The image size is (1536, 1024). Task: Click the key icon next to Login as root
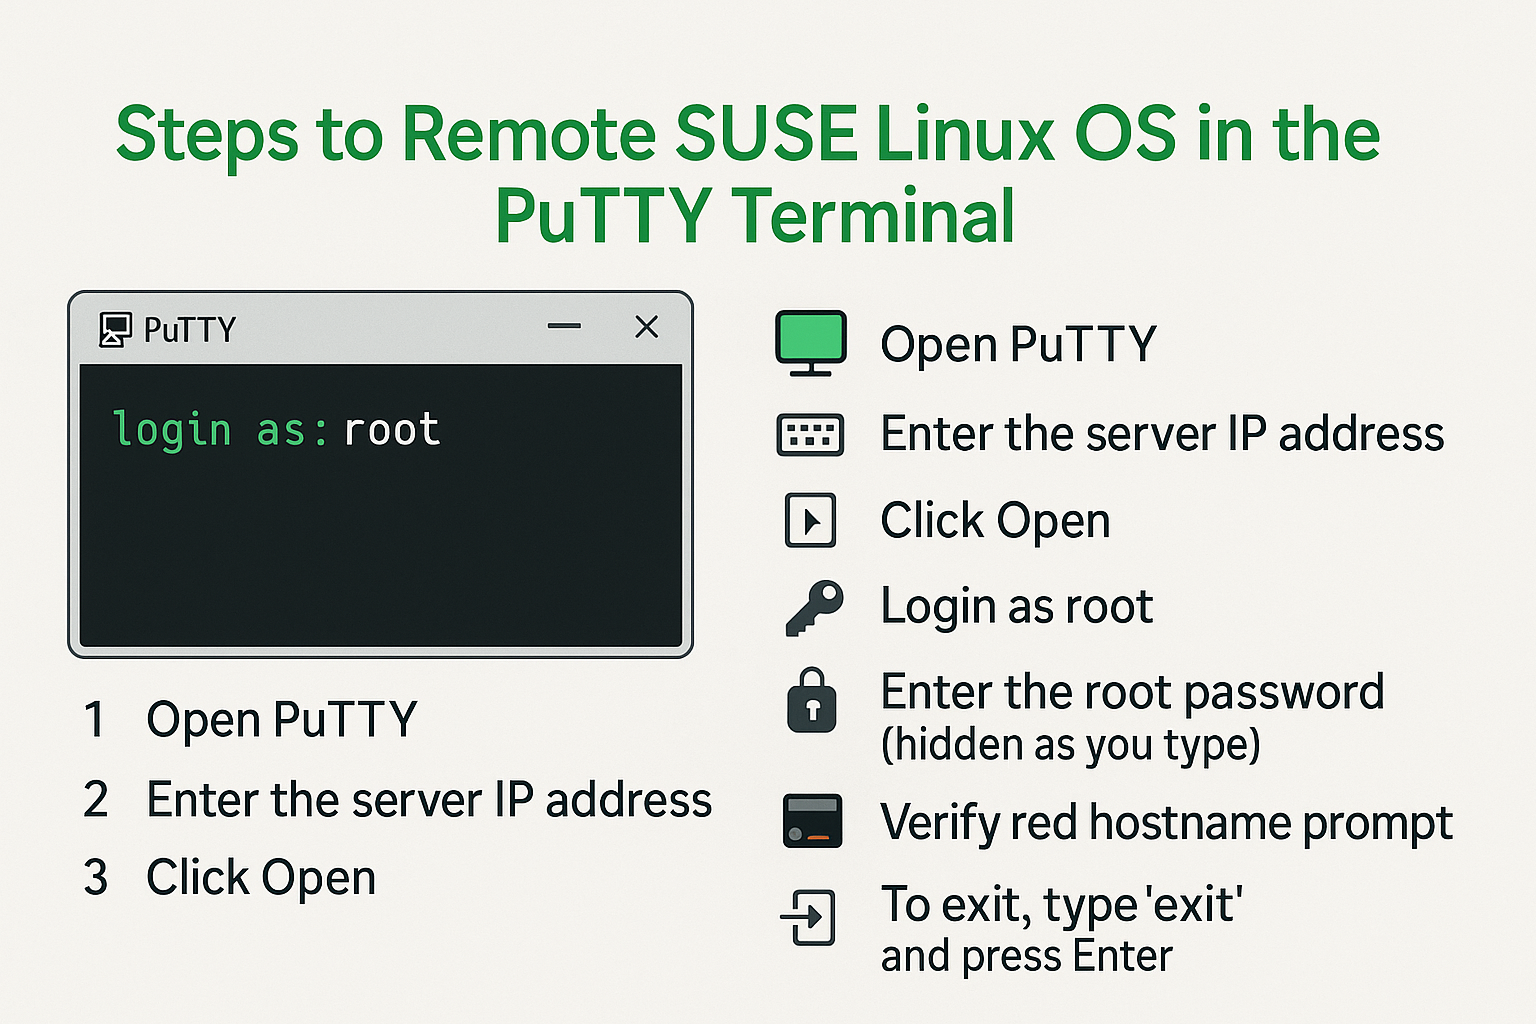pyautogui.click(x=813, y=607)
